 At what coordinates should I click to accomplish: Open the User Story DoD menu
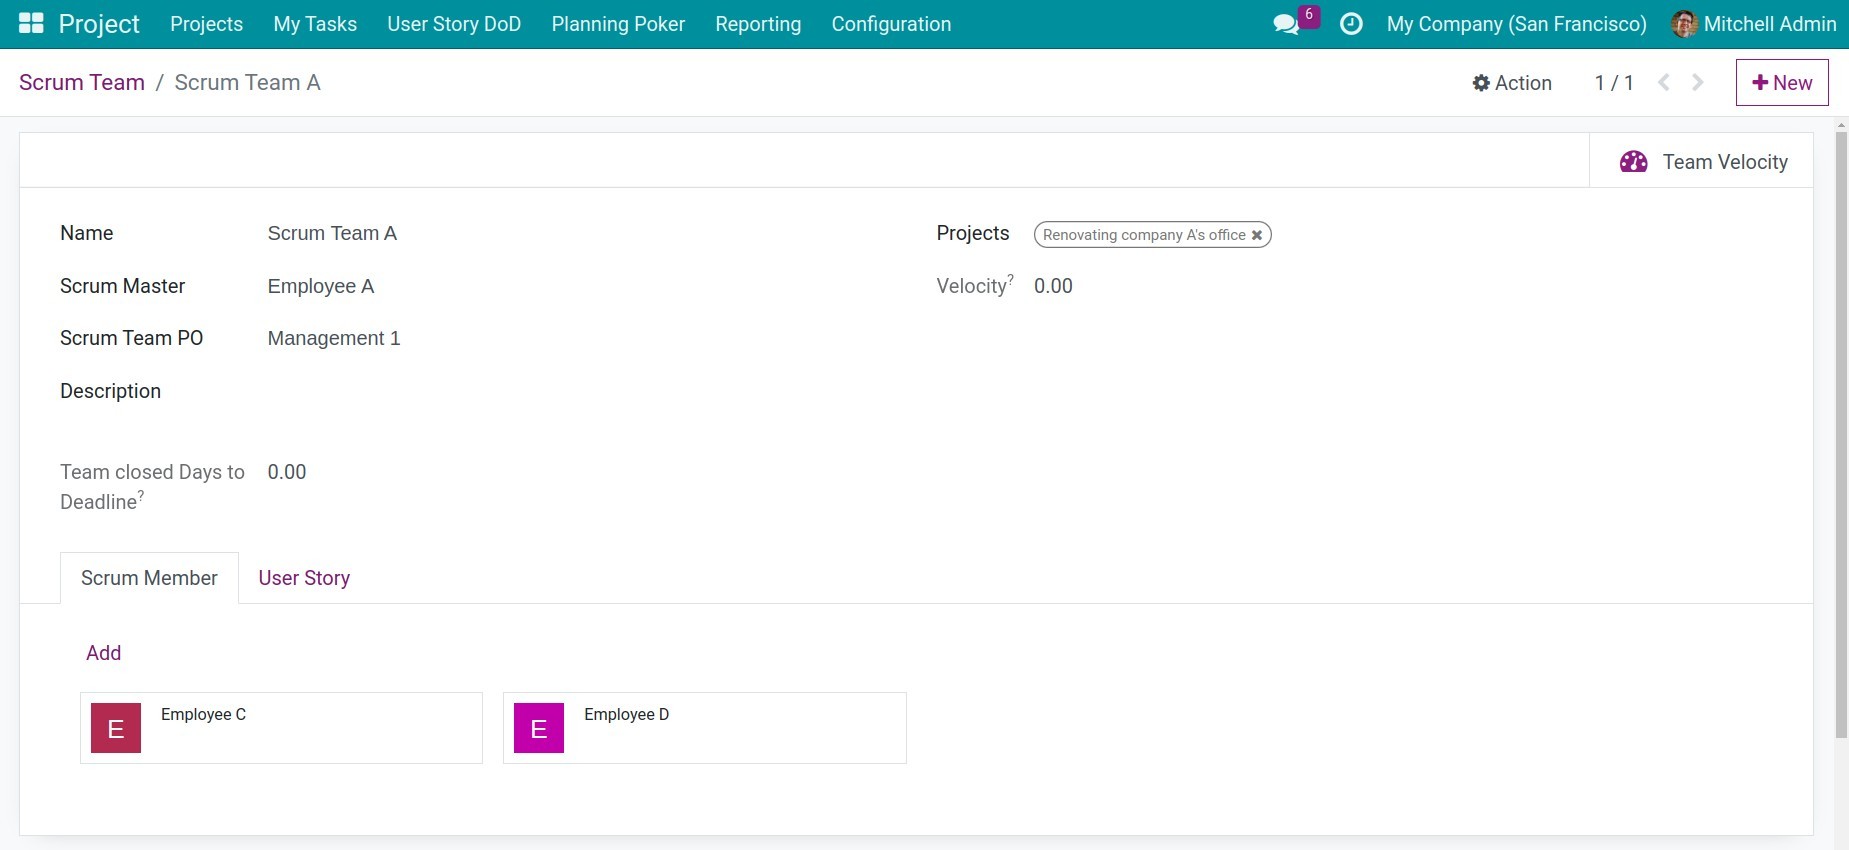pos(454,24)
